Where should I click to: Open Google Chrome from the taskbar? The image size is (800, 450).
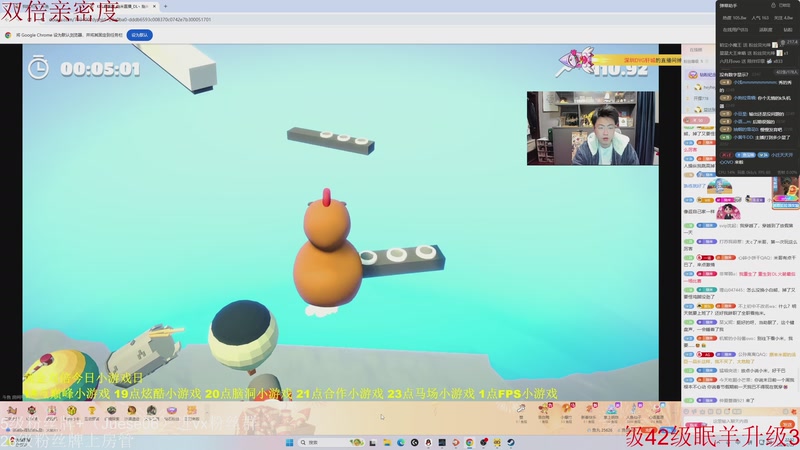point(469,442)
